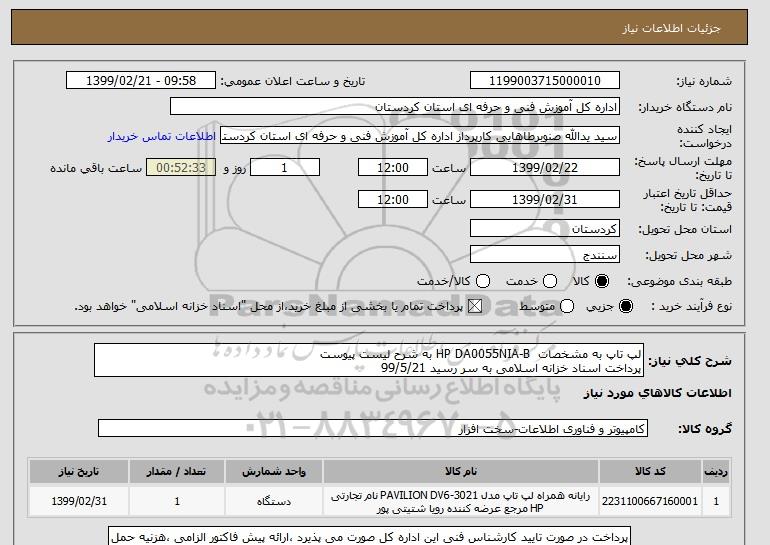Select the کالا radio button
770x545 pixels.
click(602, 281)
